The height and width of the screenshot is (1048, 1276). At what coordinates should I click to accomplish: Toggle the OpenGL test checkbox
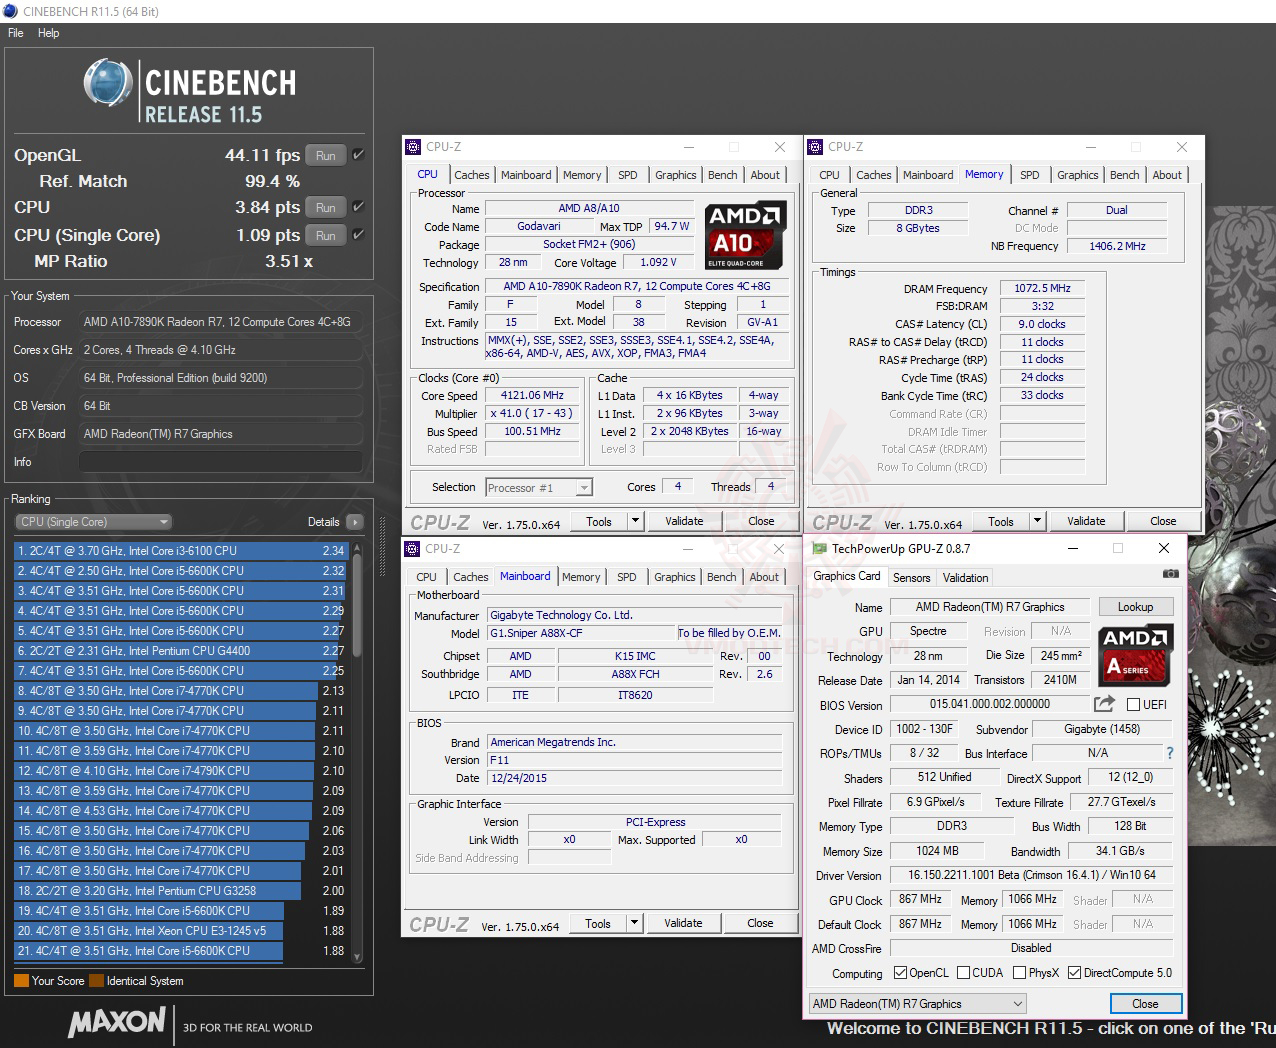358,155
